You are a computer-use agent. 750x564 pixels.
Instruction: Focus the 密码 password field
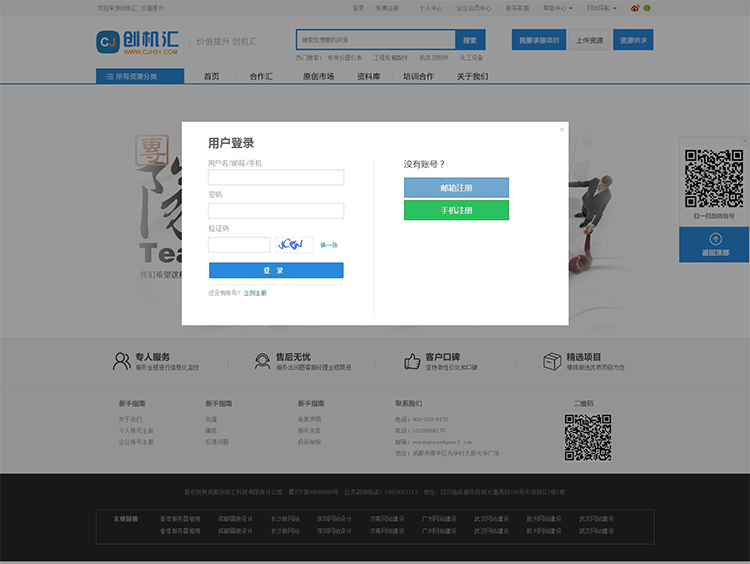point(276,211)
